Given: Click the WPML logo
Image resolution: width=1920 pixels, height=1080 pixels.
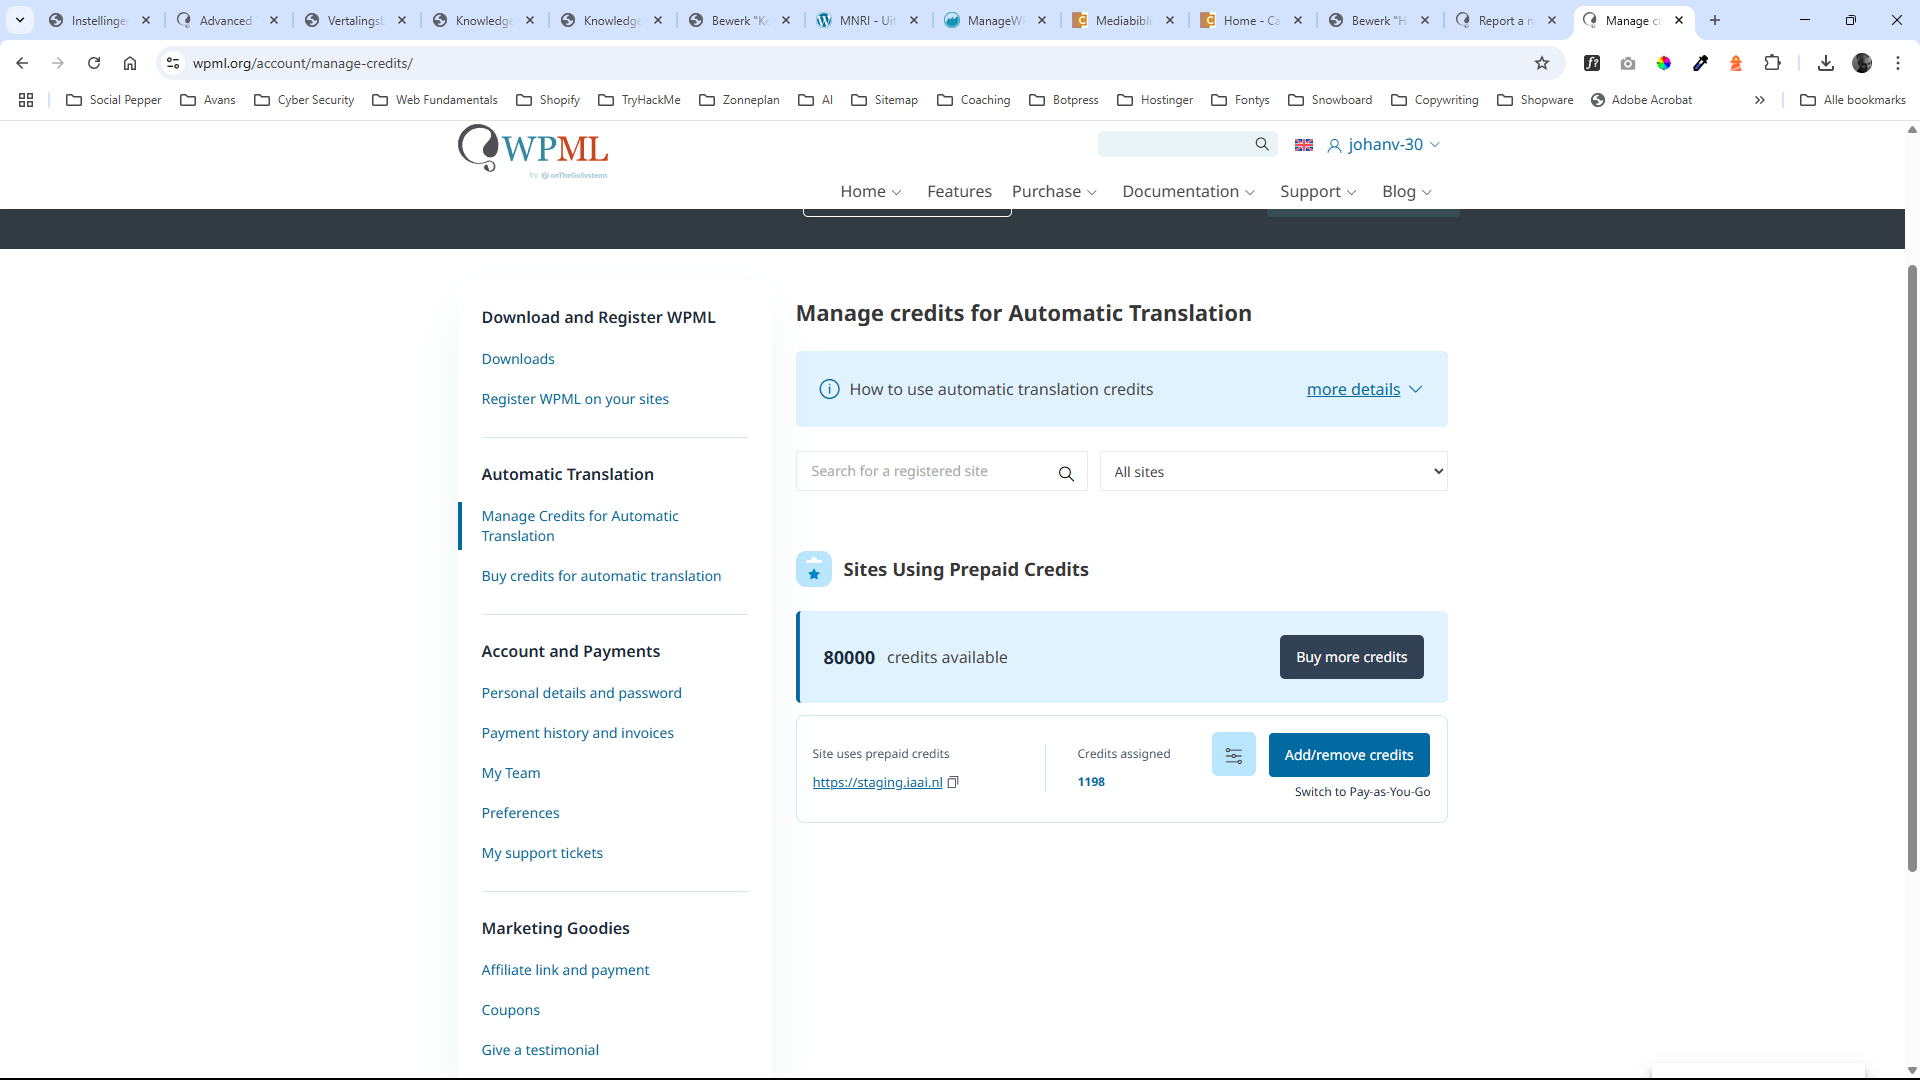Looking at the screenshot, I should [x=533, y=152].
